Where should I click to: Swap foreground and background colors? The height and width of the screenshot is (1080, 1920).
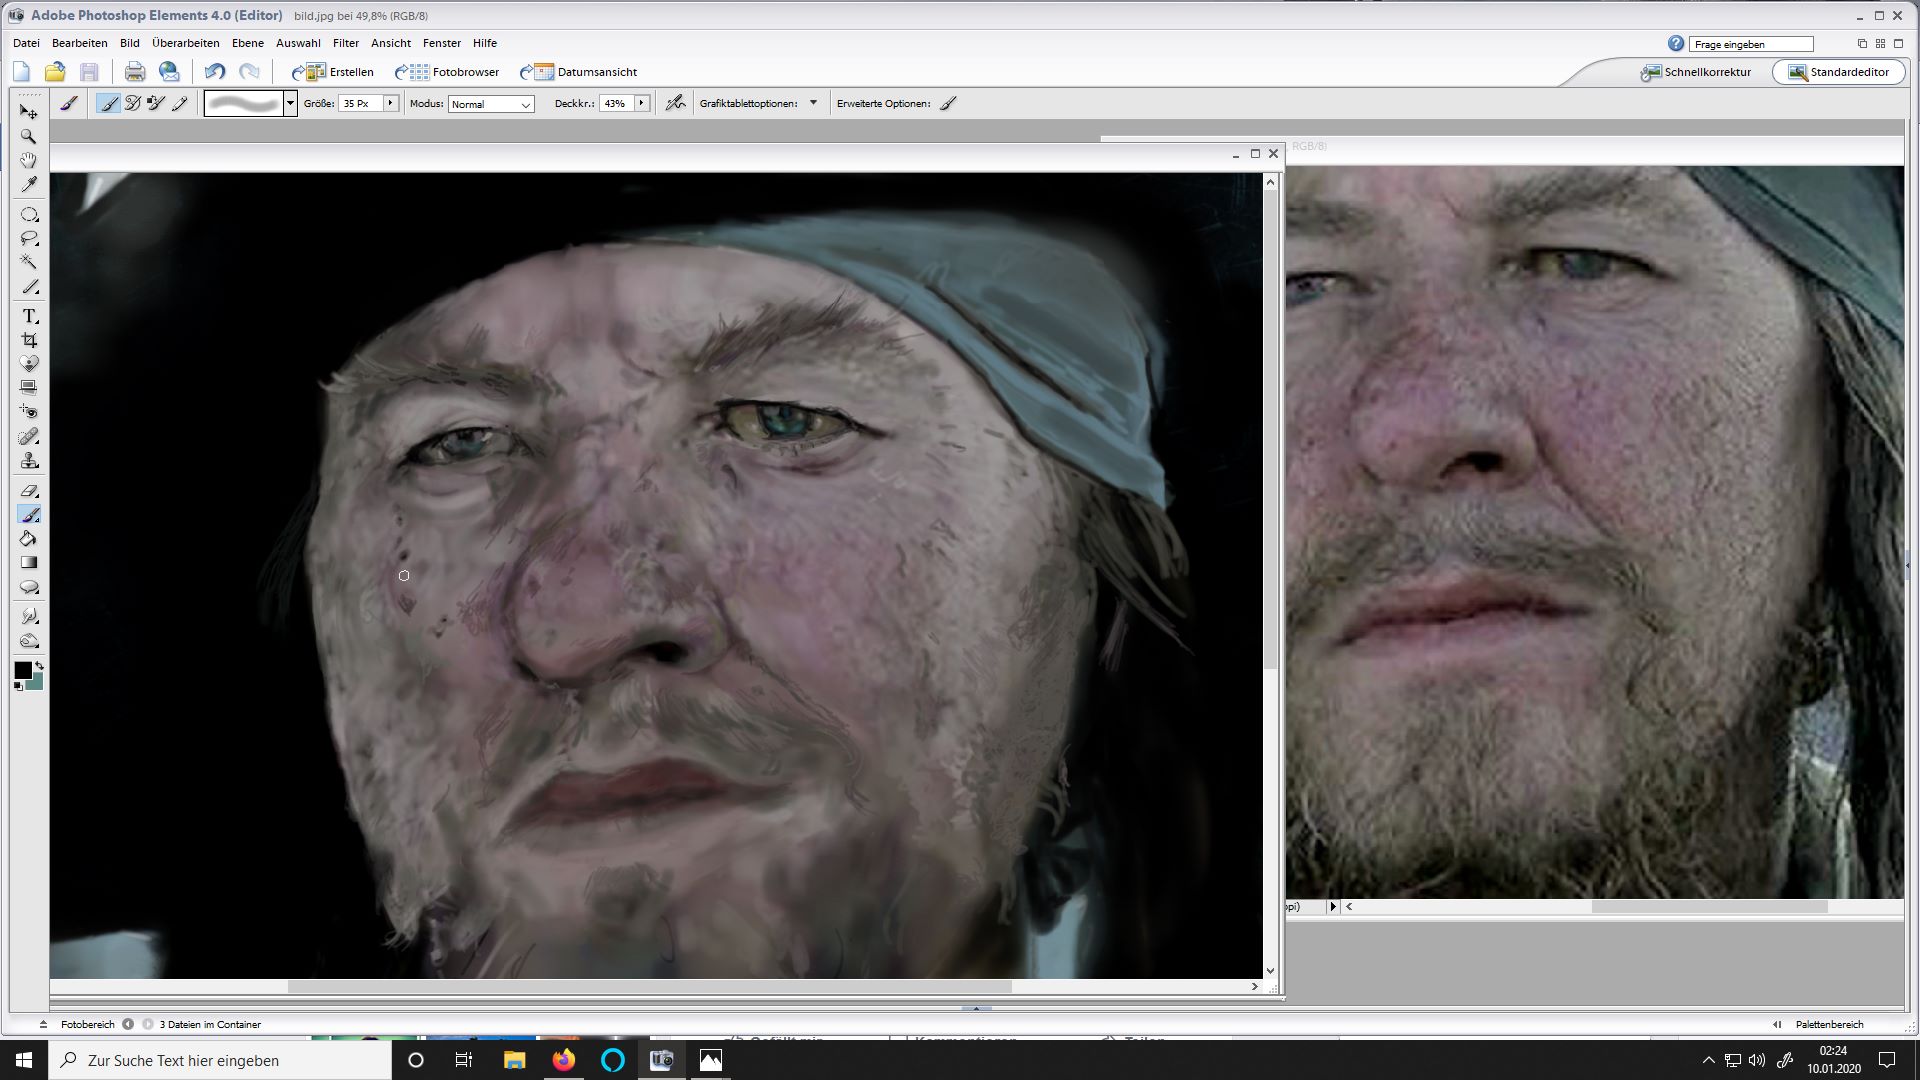pyautogui.click(x=39, y=665)
